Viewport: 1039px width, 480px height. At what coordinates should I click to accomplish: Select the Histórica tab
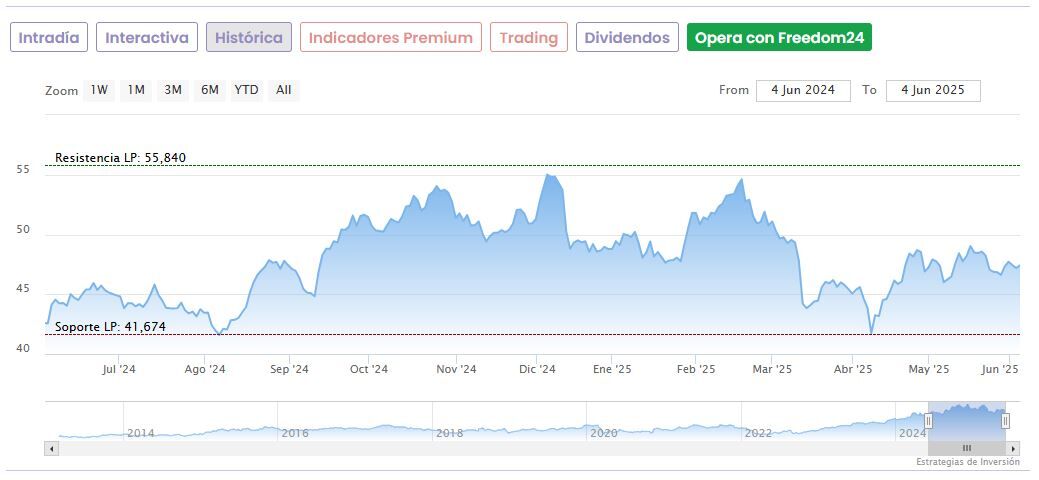249,38
